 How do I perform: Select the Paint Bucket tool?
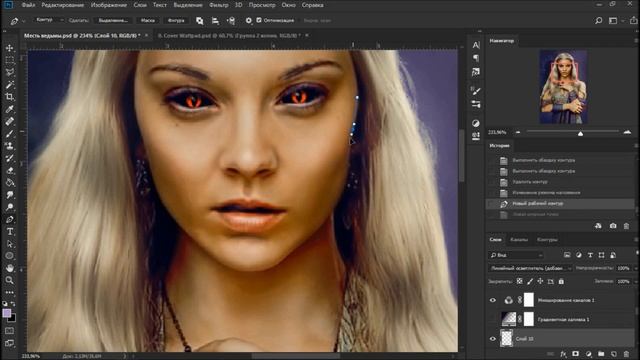pyautogui.click(x=9, y=183)
